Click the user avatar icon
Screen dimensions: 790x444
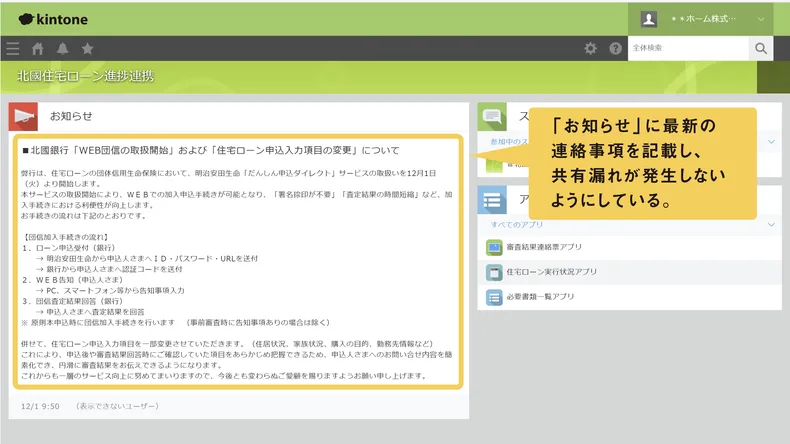(649, 19)
